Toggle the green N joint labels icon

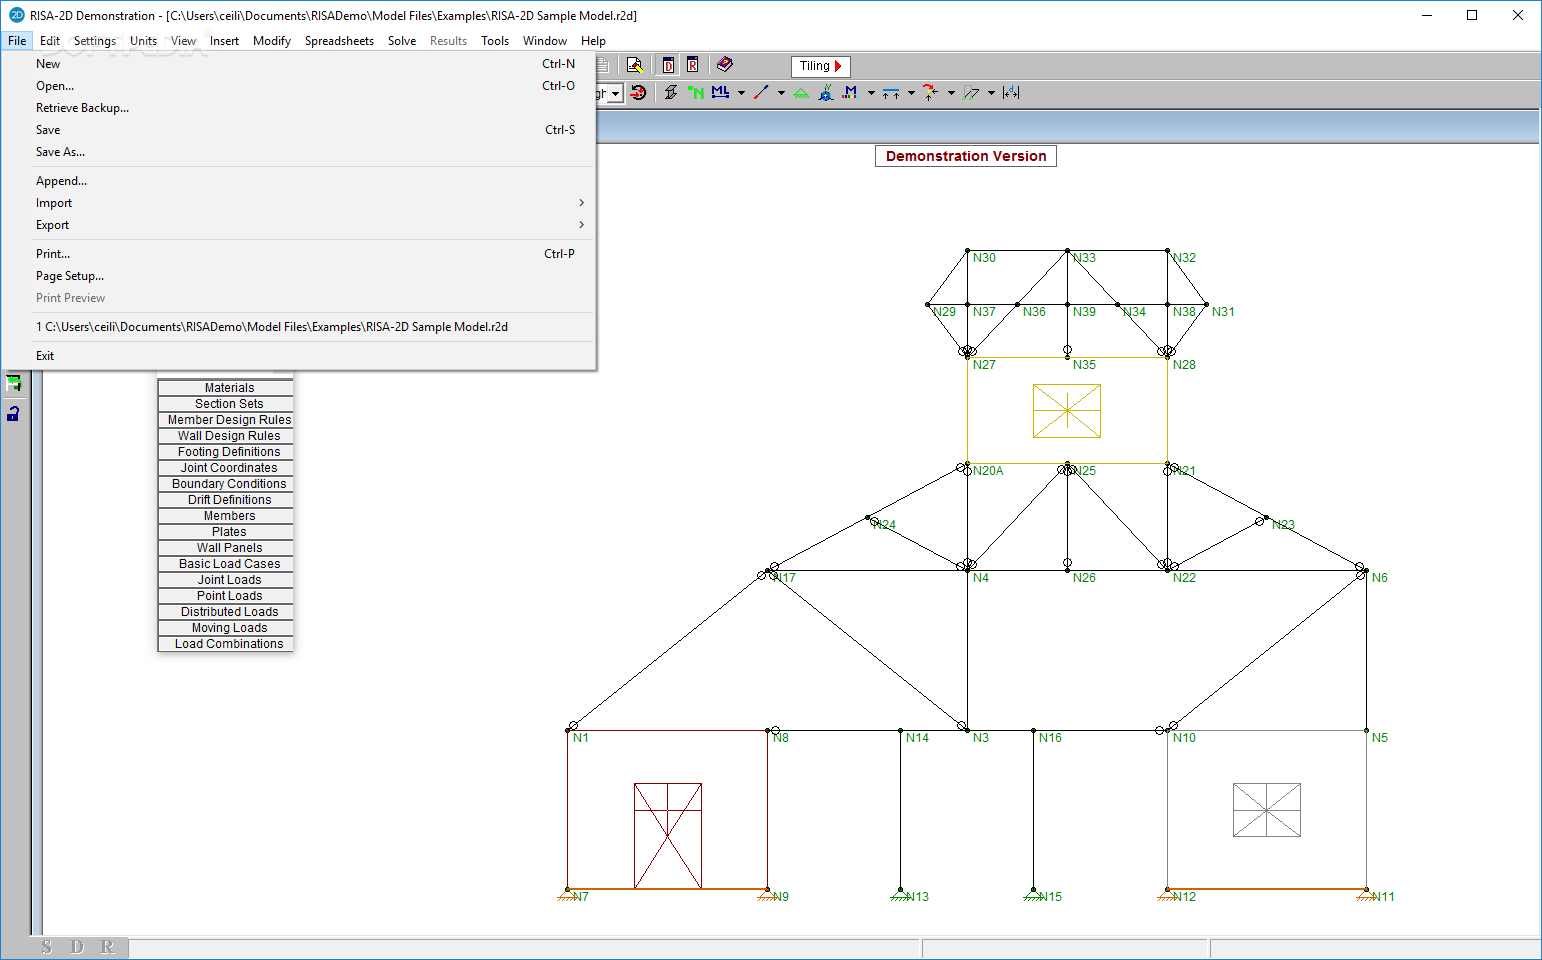point(696,93)
